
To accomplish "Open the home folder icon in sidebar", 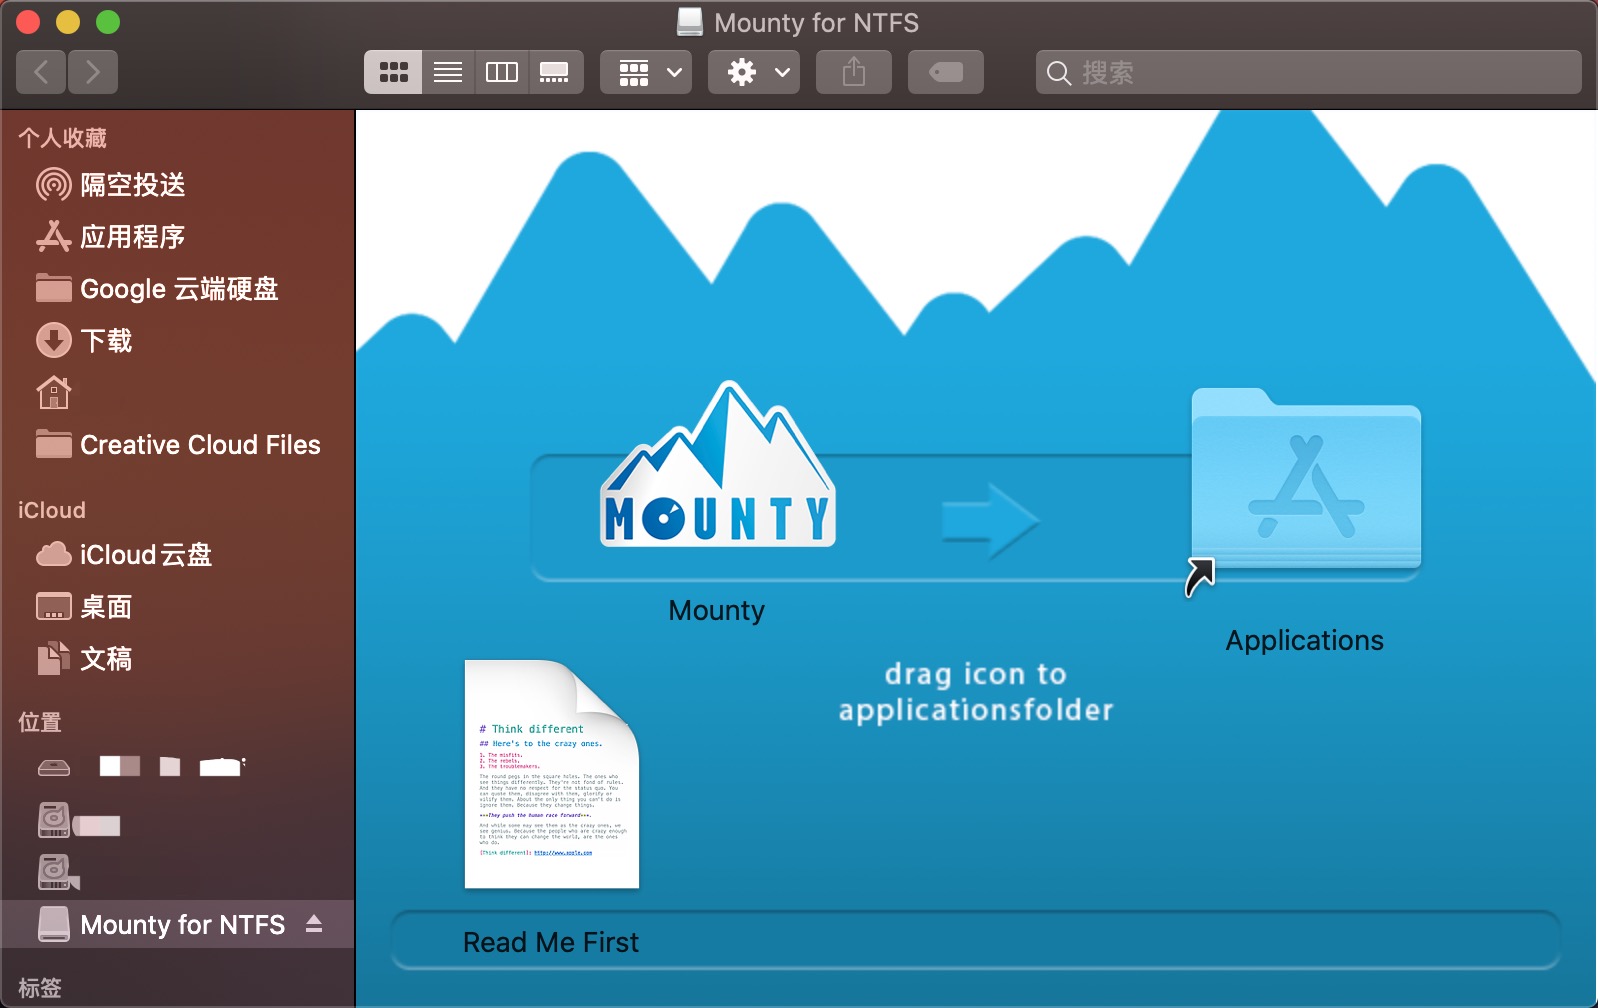I will pos(54,393).
